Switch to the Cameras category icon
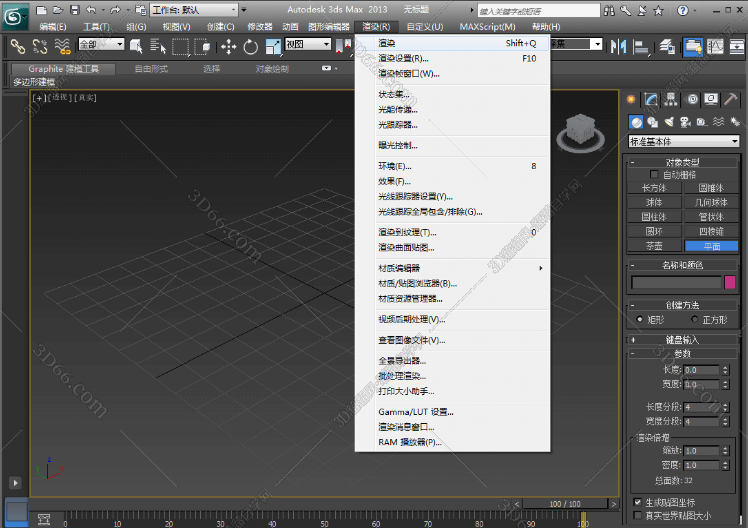748x528 pixels. tap(684, 121)
